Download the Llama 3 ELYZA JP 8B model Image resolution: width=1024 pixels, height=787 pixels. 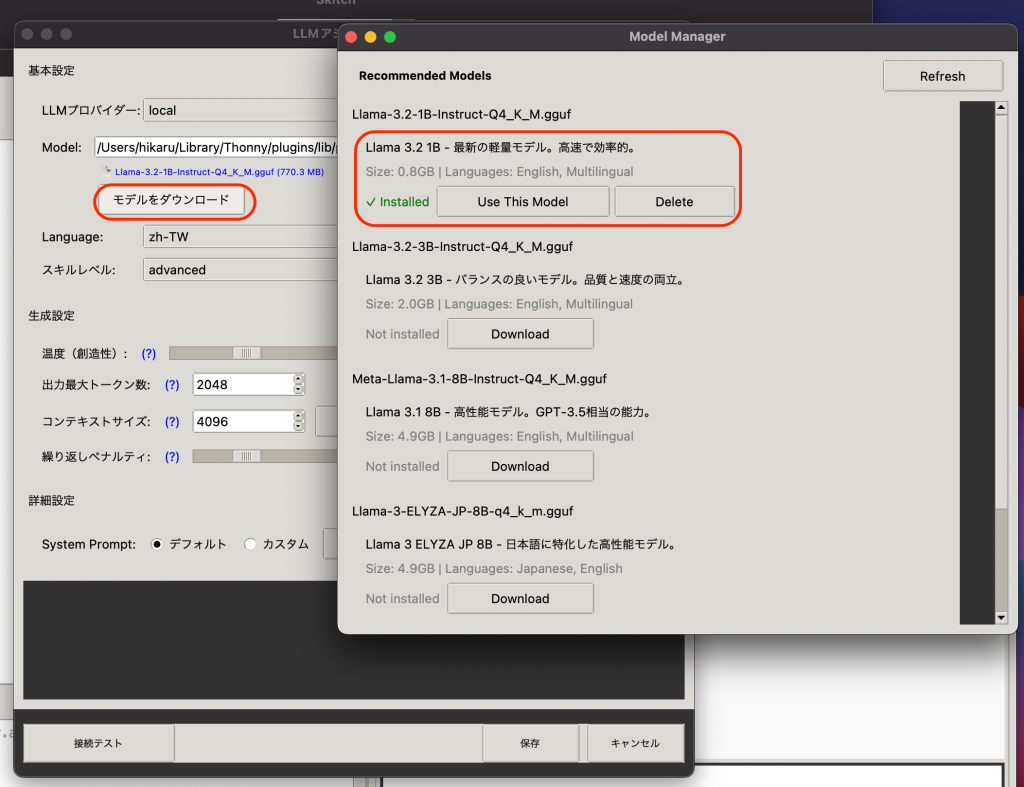[520, 598]
